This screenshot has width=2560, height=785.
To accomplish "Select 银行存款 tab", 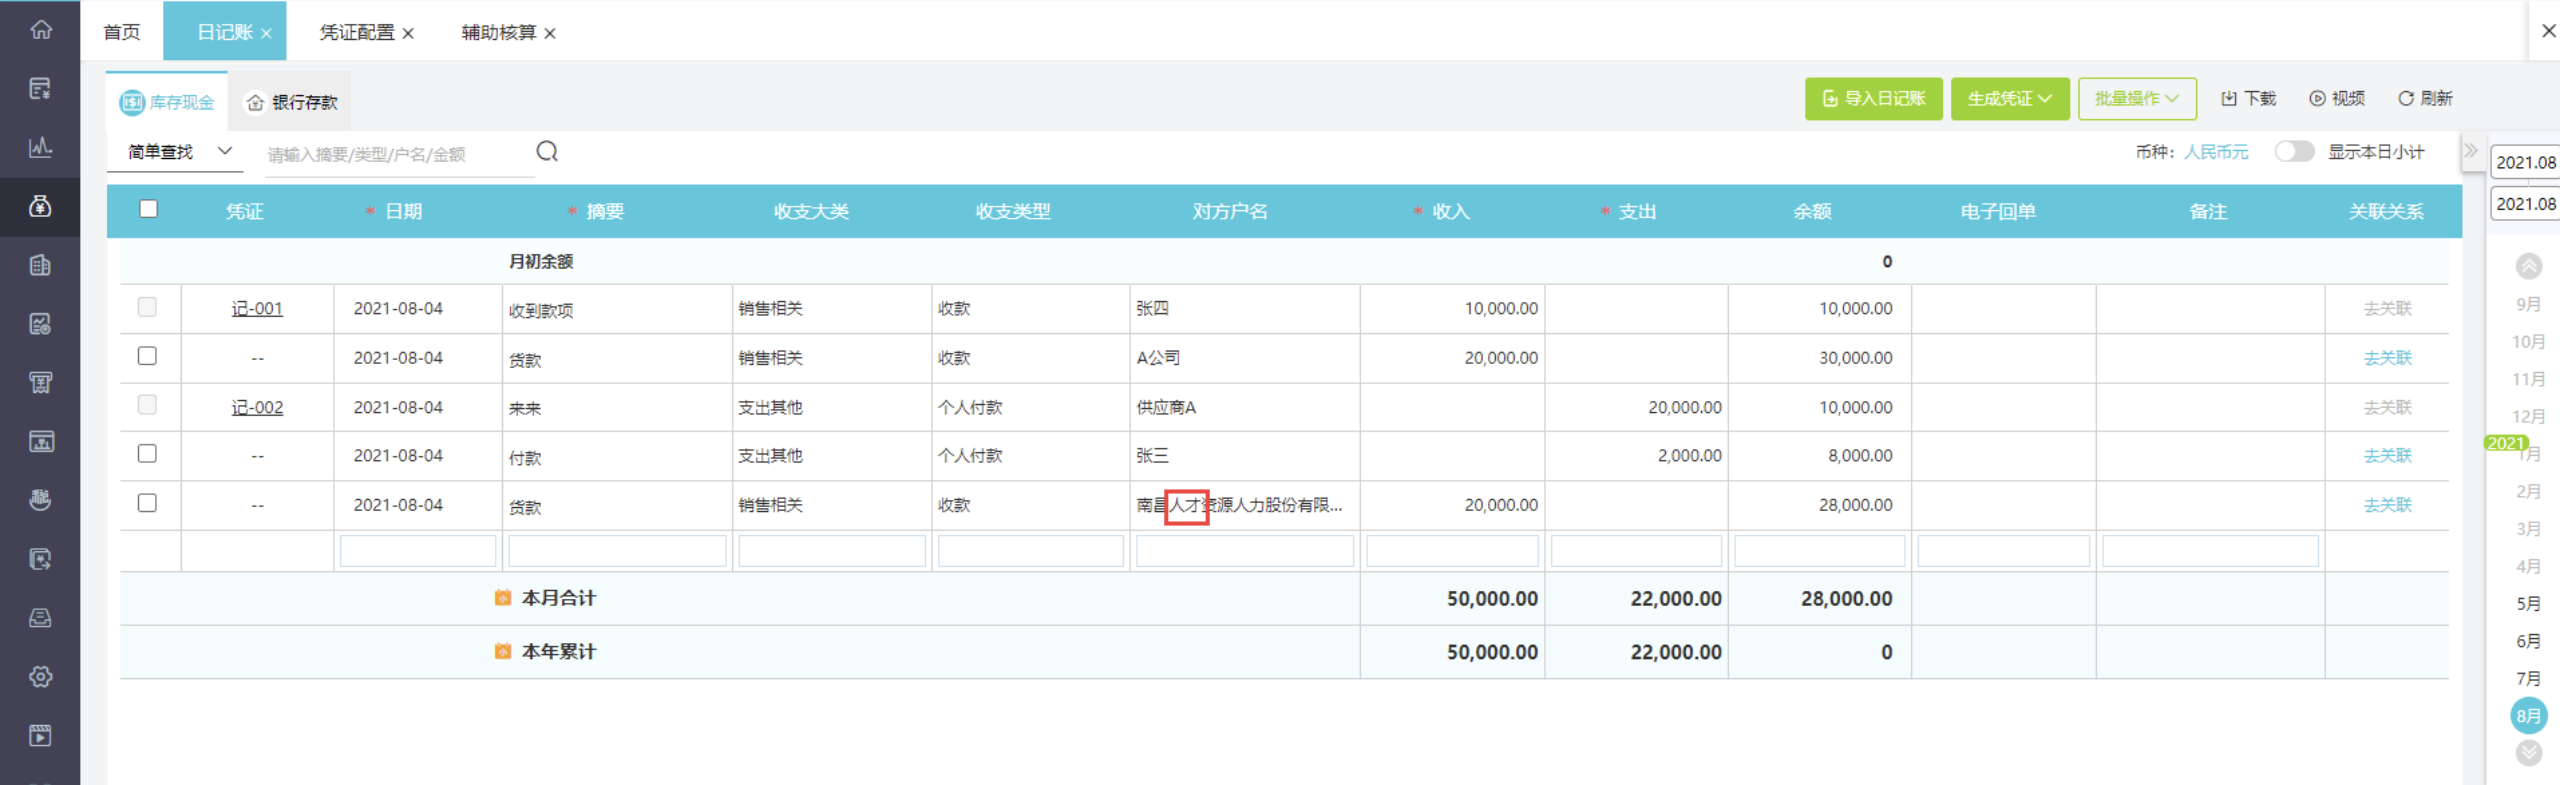I will [x=291, y=102].
